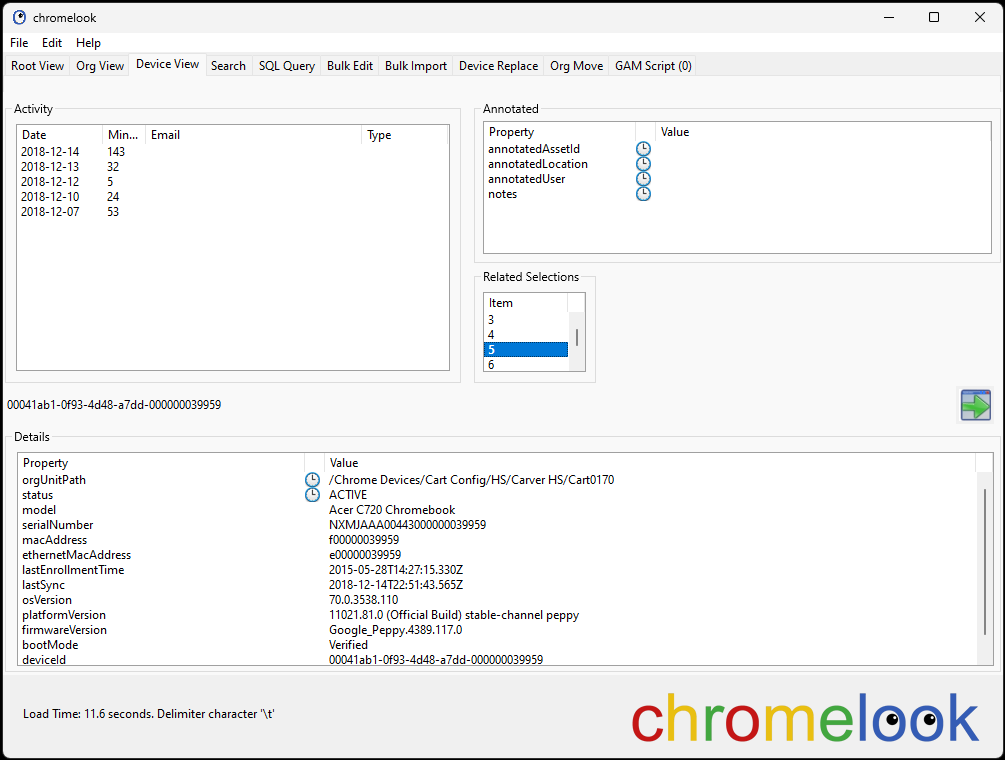1005x760 pixels.
Task: Click the history clock icon for orgUnitPath
Action: click(312, 479)
